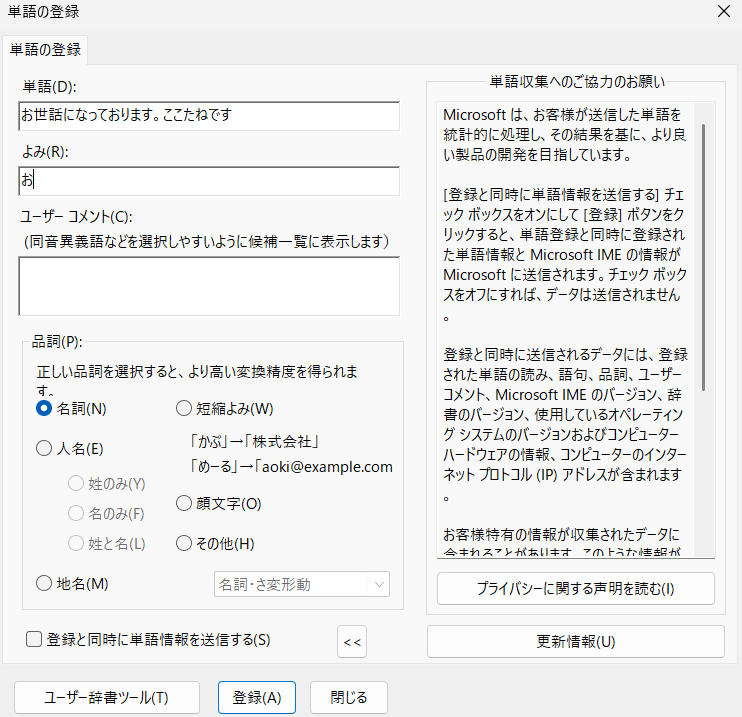The height and width of the screenshot is (717, 742).
Task: Open ユーザー辞書ツール(T)
Action: (x=107, y=697)
